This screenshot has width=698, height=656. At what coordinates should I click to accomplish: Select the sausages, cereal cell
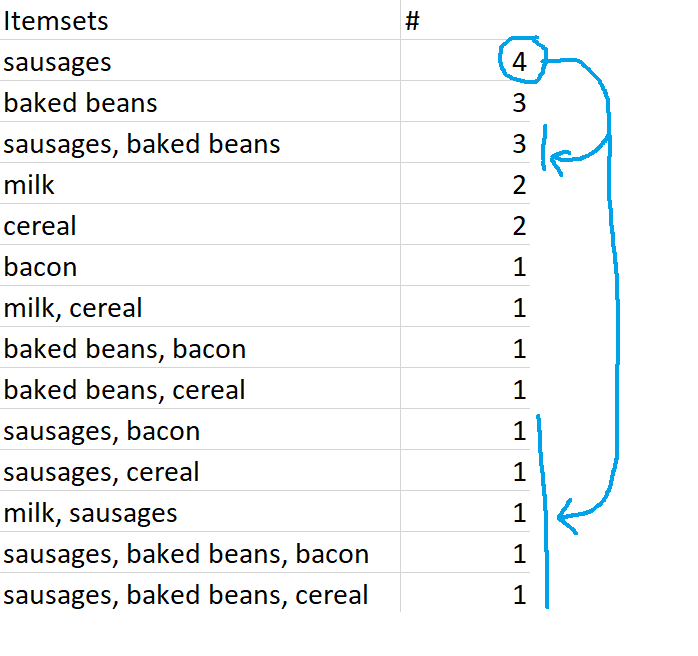(200, 470)
